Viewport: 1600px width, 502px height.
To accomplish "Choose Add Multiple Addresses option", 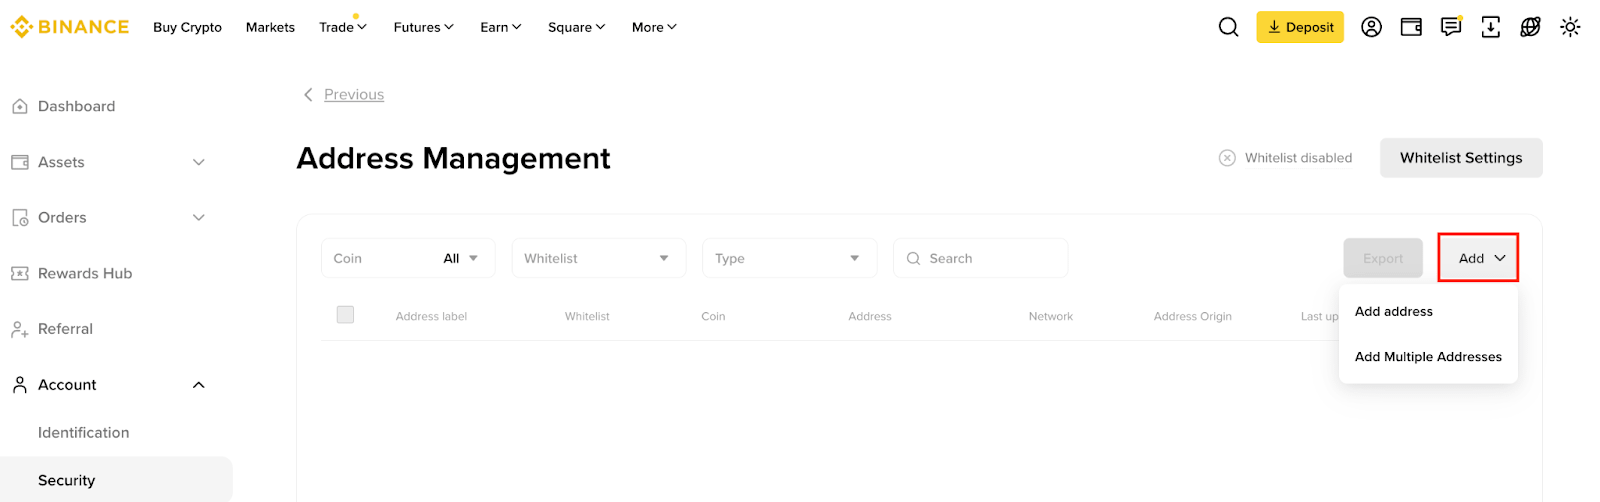I will click(1428, 357).
